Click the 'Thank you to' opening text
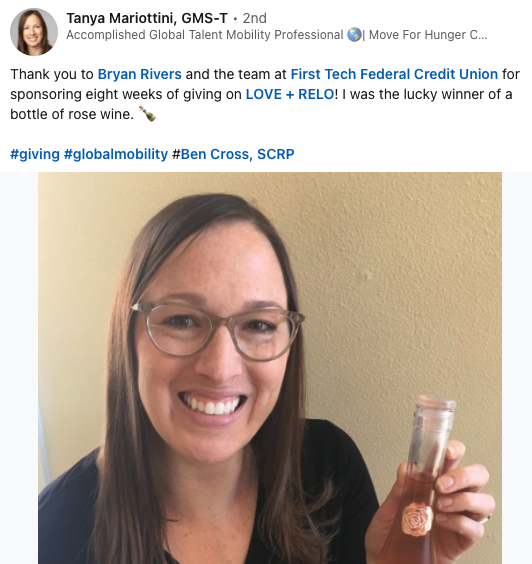This screenshot has height=564, width=532. (52, 74)
